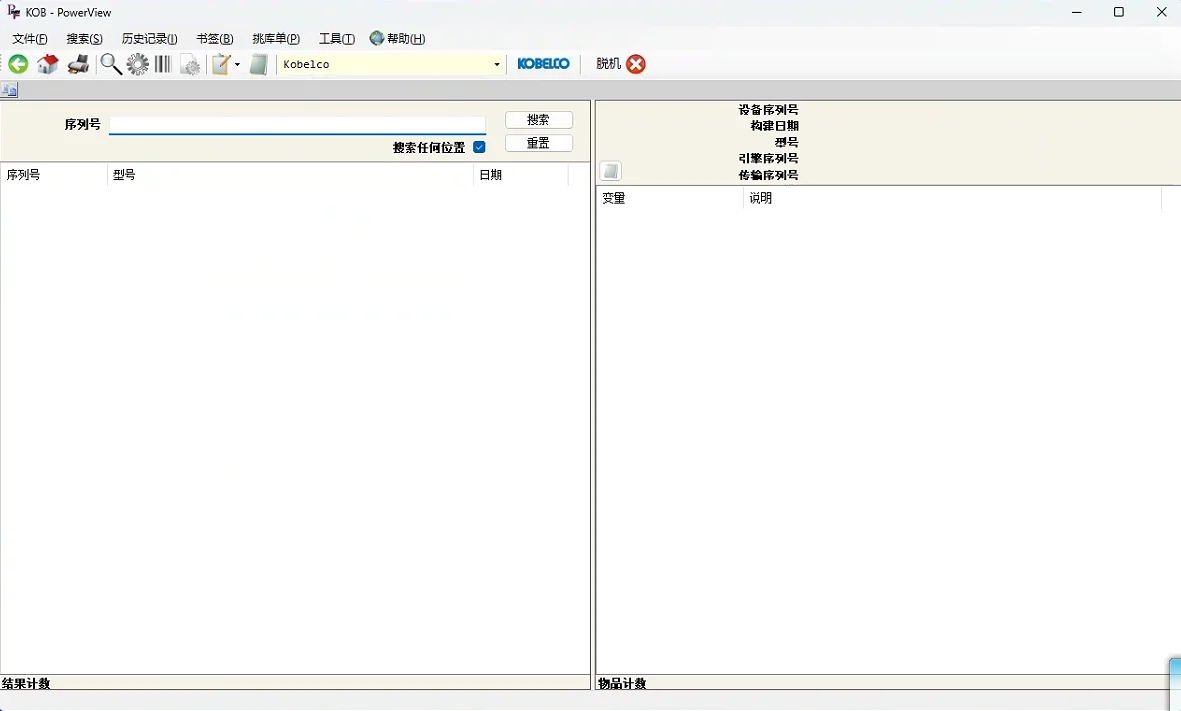Click the grey notebook picklist icon

[258, 64]
